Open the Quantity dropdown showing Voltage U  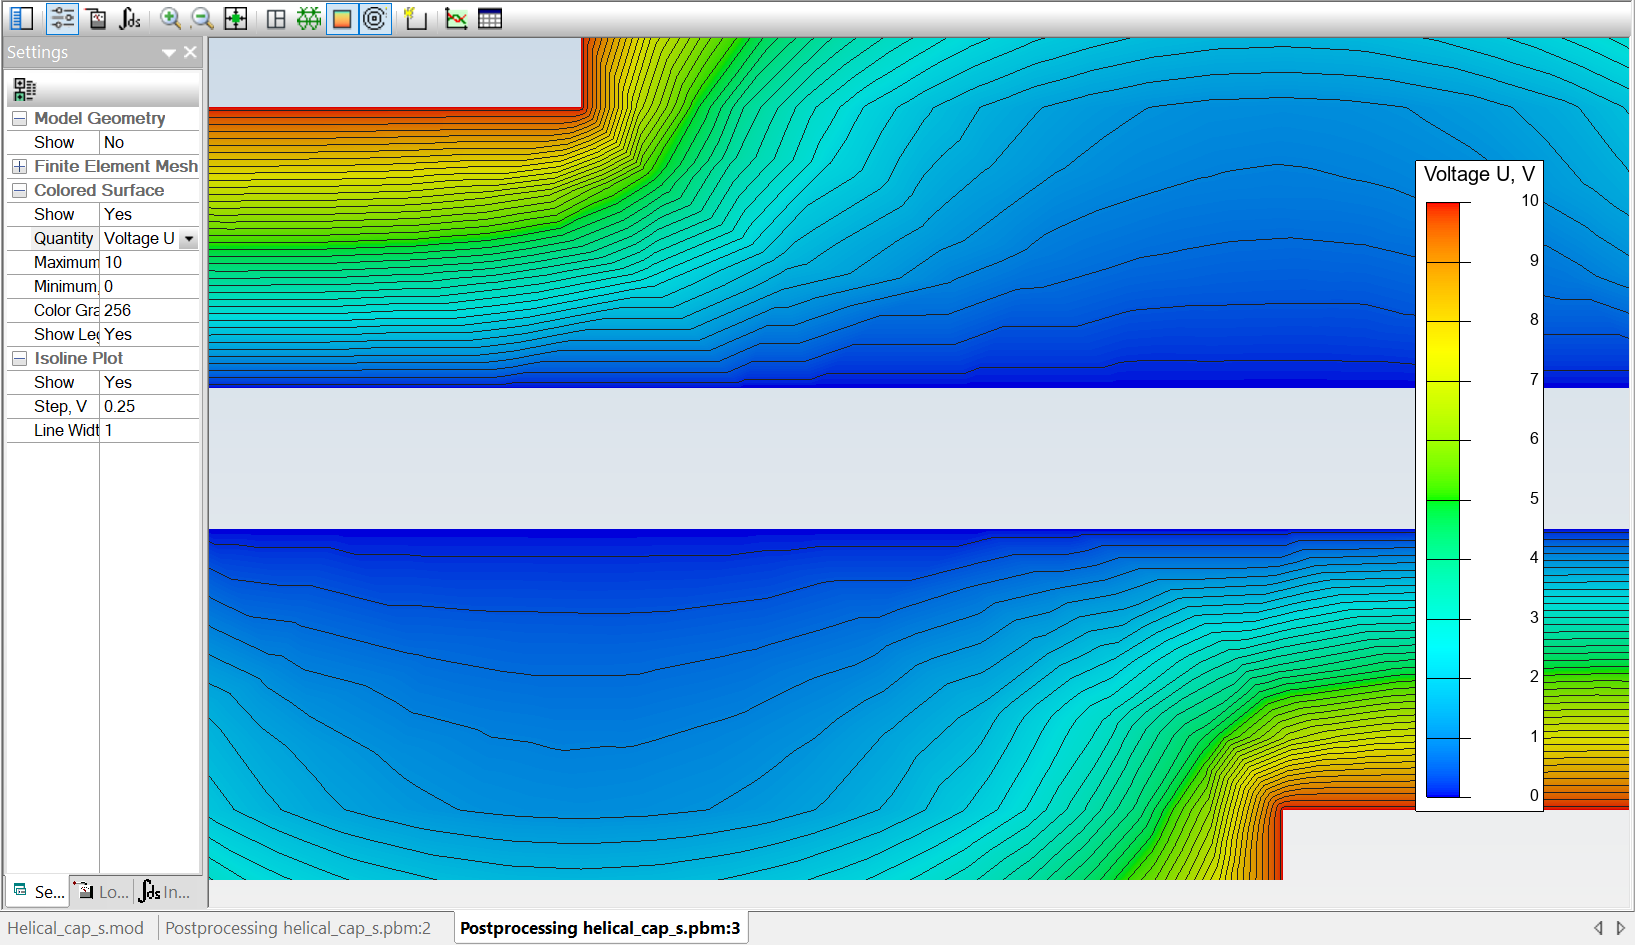pyautogui.click(x=188, y=238)
